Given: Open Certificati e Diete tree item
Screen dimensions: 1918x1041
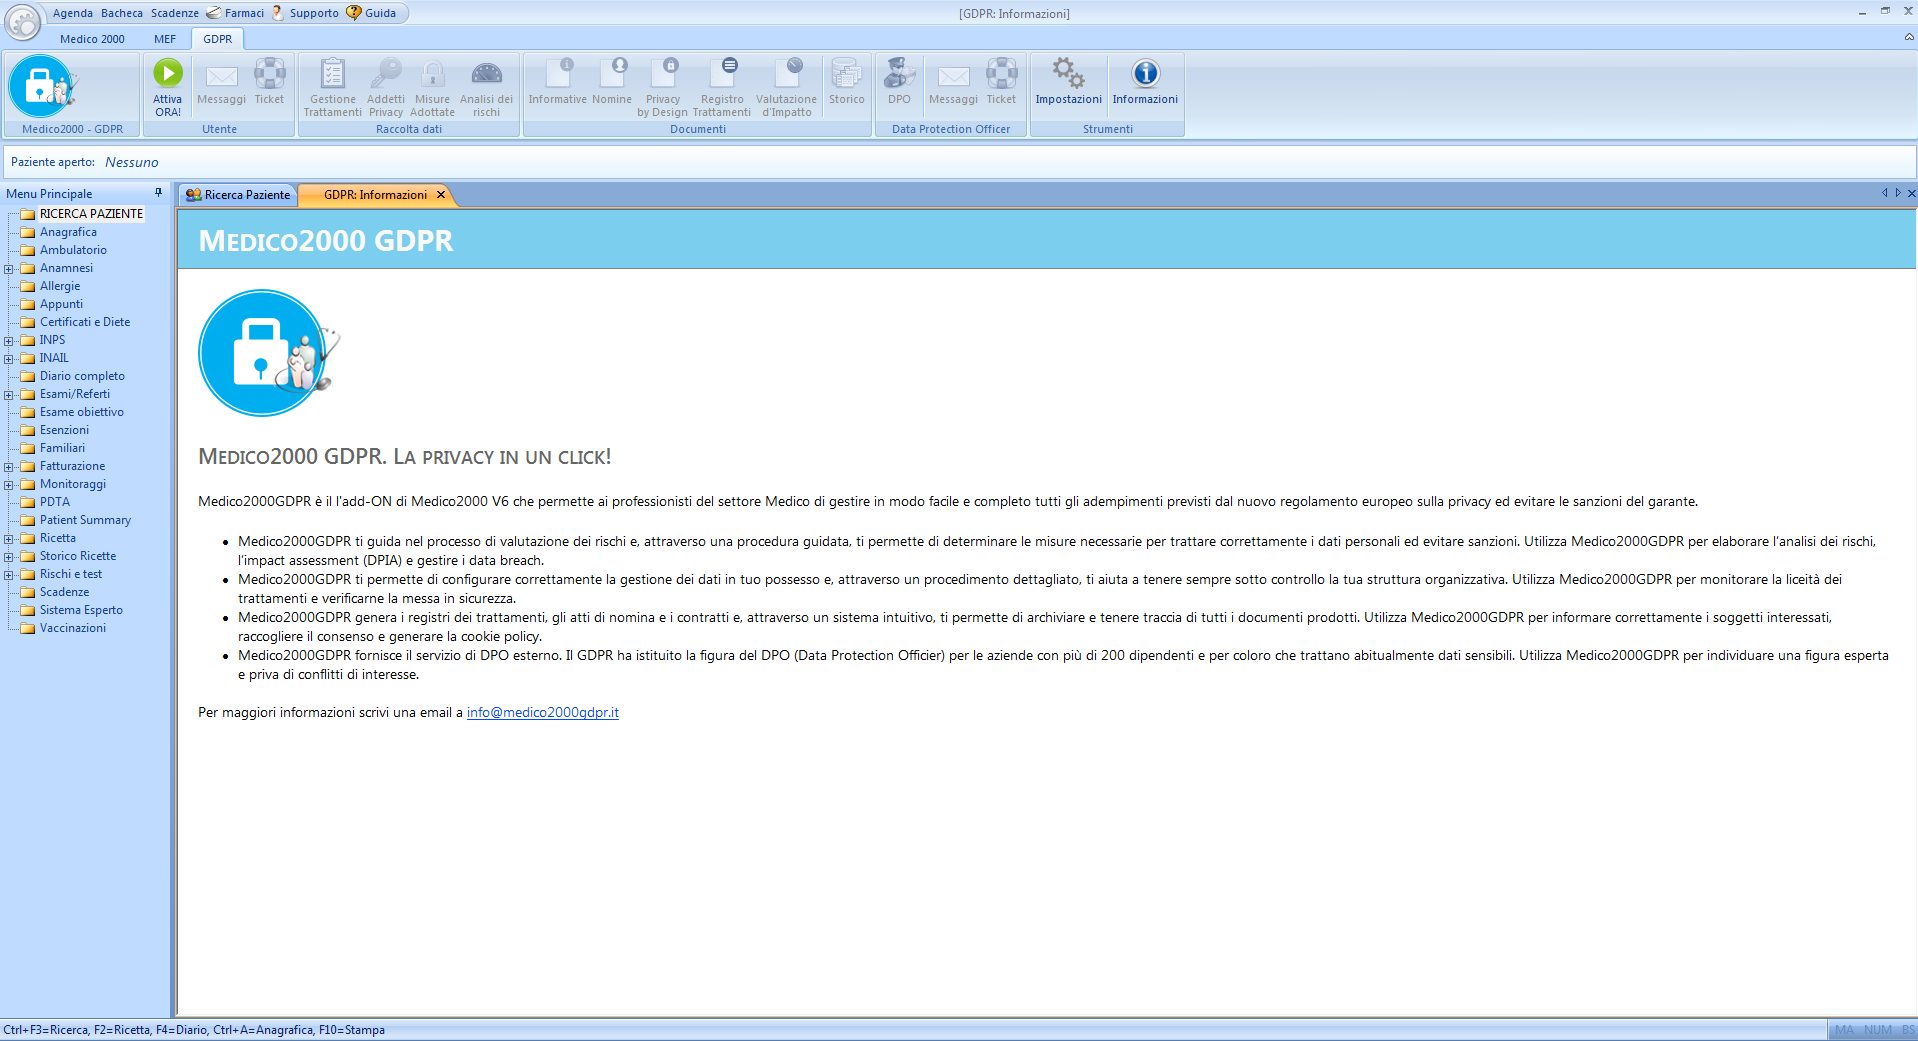Looking at the screenshot, I should 85,322.
